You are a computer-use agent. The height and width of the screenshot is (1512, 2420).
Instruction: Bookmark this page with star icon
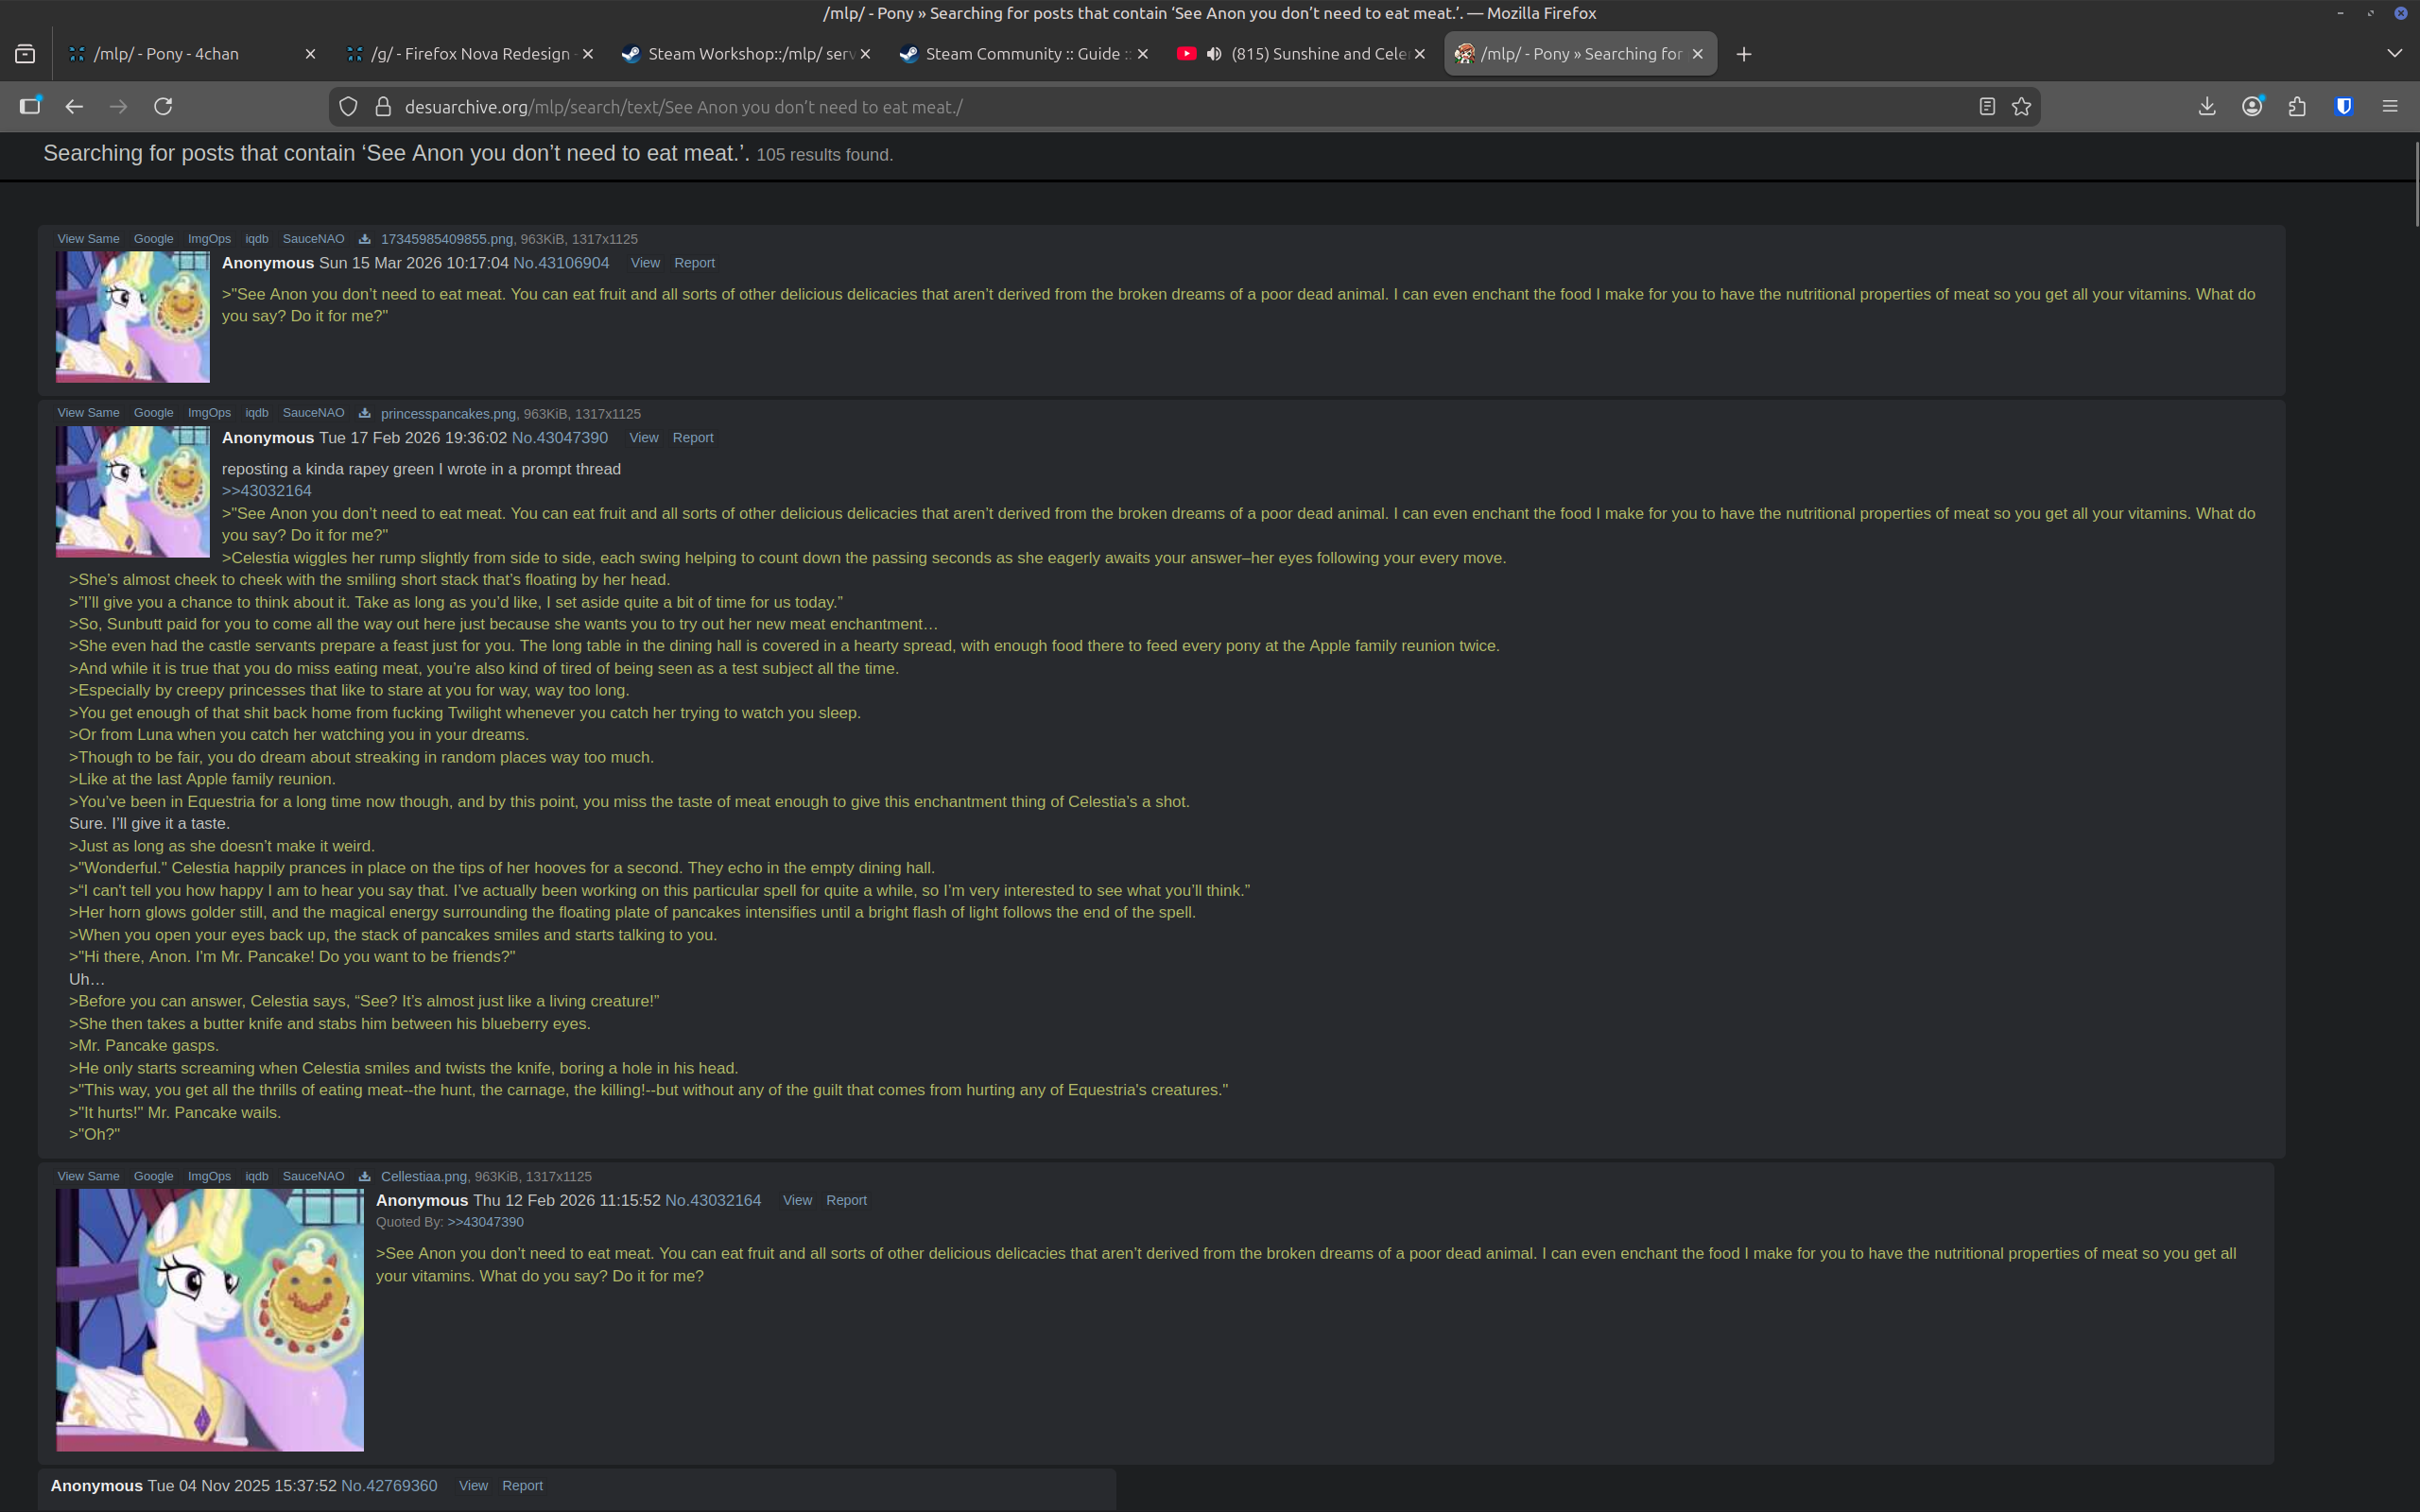tap(2021, 106)
